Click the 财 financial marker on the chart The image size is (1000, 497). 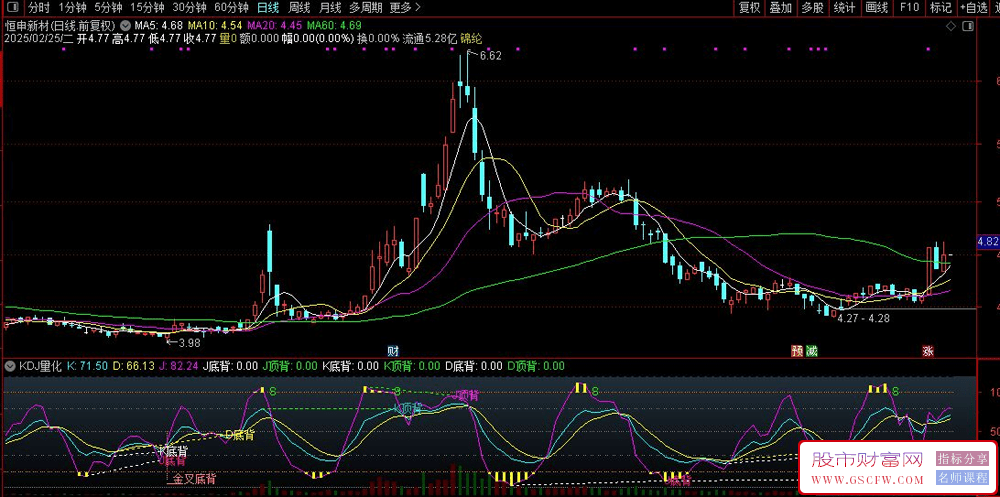(393, 350)
